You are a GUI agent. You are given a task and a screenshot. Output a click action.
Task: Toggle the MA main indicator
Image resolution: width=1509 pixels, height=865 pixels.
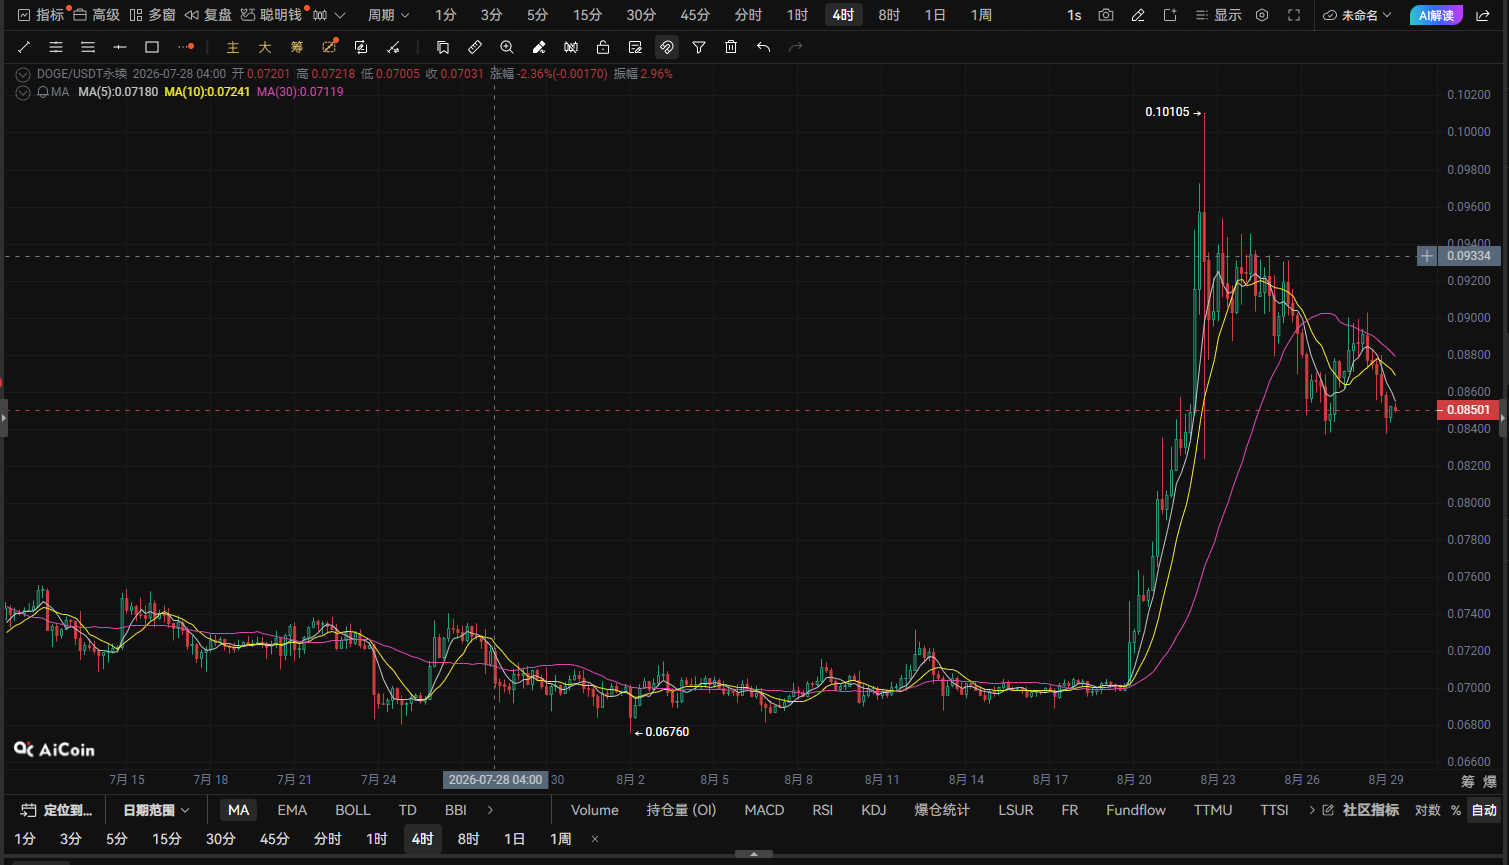click(238, 810)
